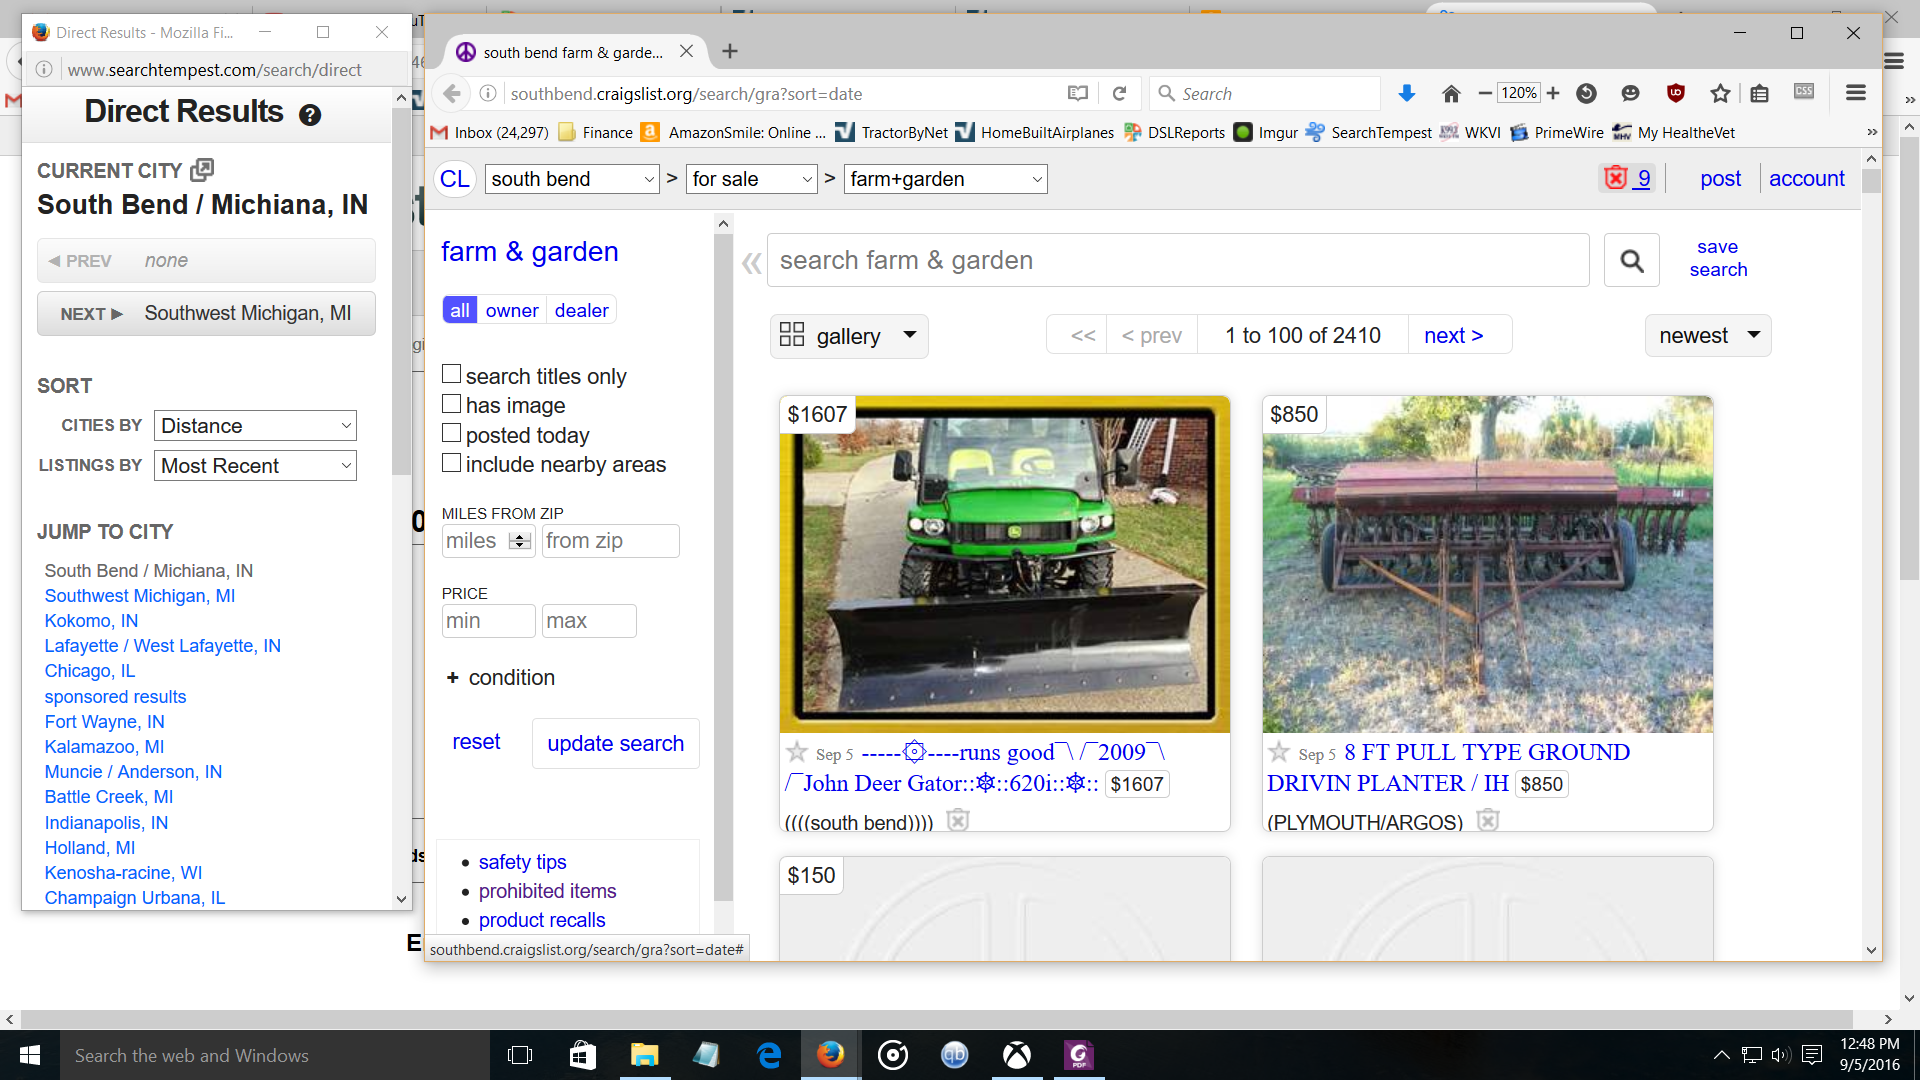The height and width of the screenshot is (1080, 1920).
Task: Check search titles only
Action: (x=452, y=374)
